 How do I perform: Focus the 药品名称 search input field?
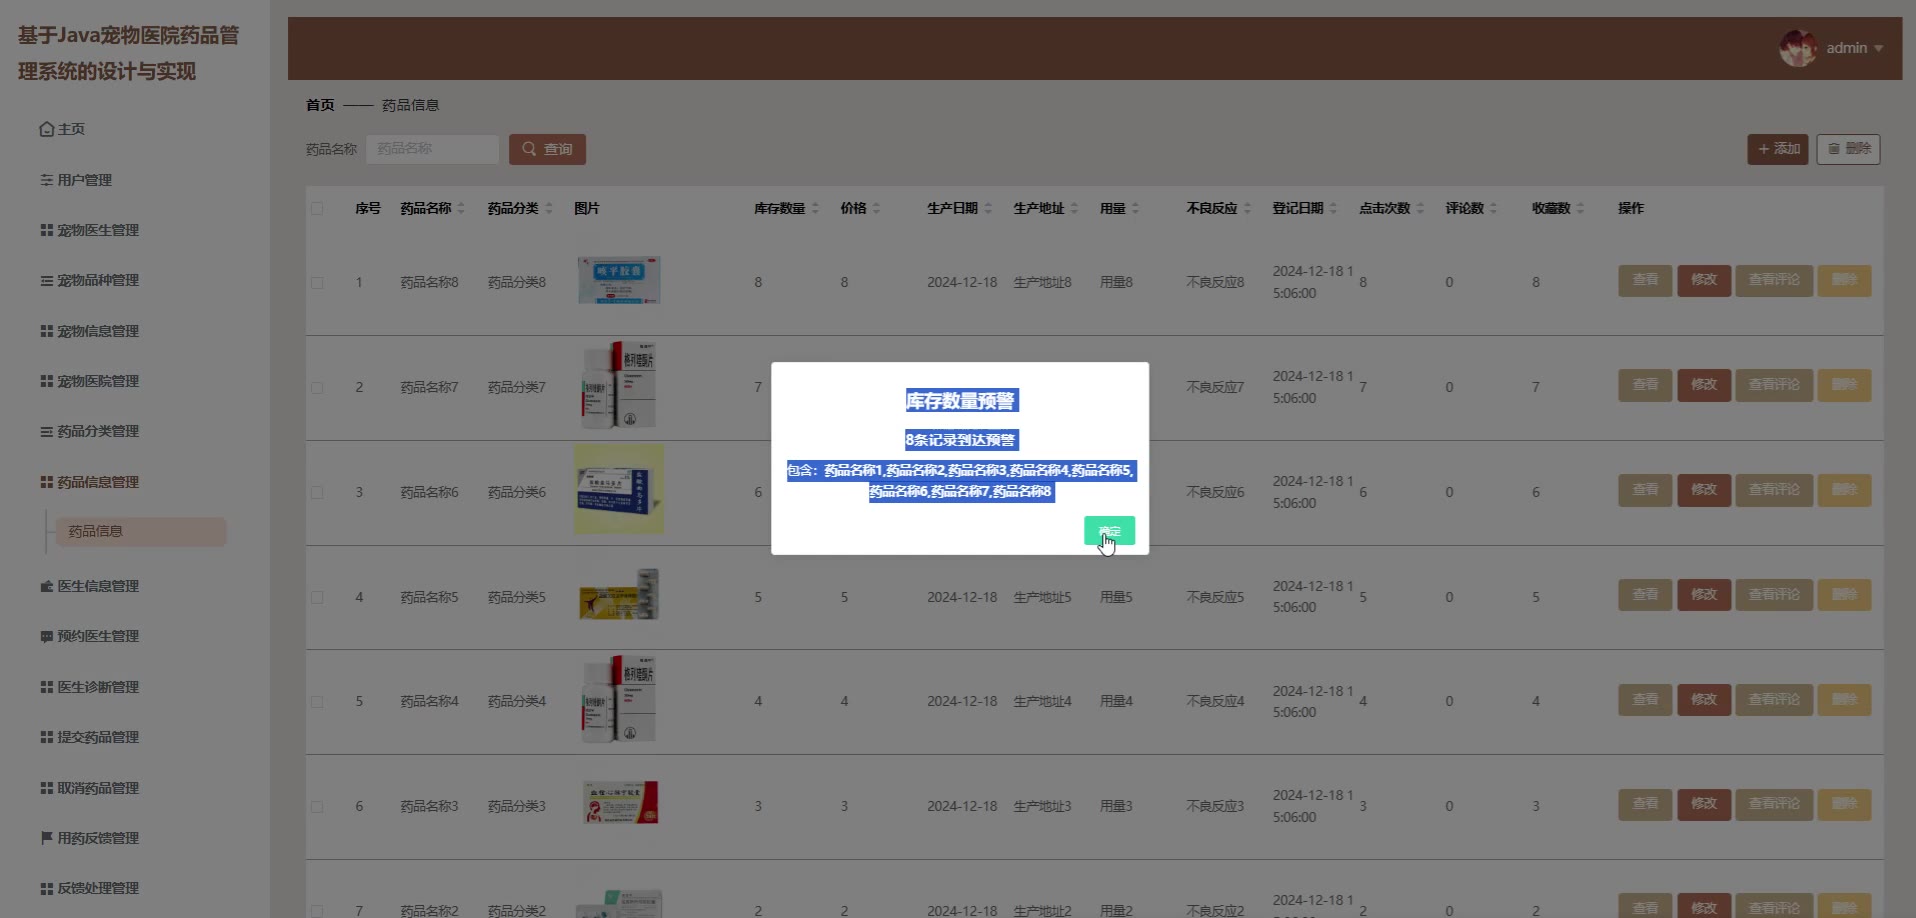coord(432,149)
